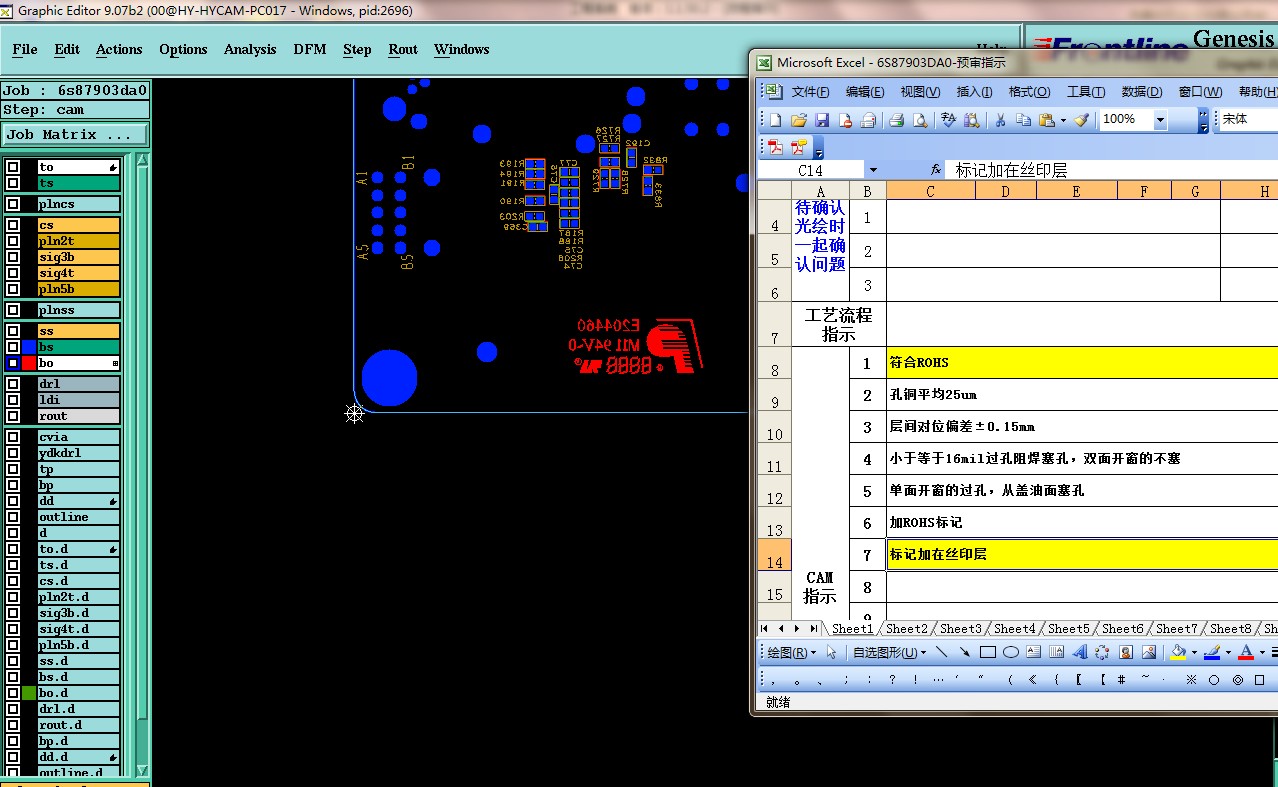Click the blue color swatch for layer 'bs'
The width and height of the screenshot is (1278, 787).
29,347
